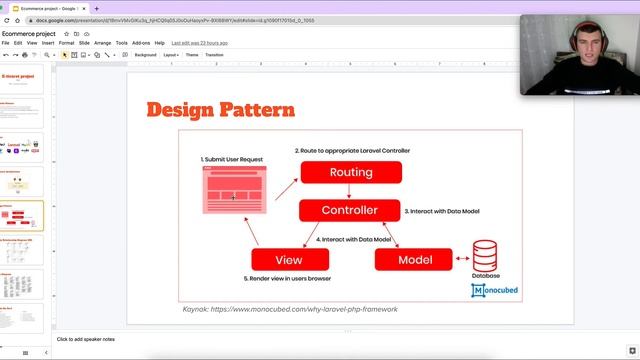Click the Model box in the diagram
The width and height of the screenshot is (640, 360).
point(413,260)
